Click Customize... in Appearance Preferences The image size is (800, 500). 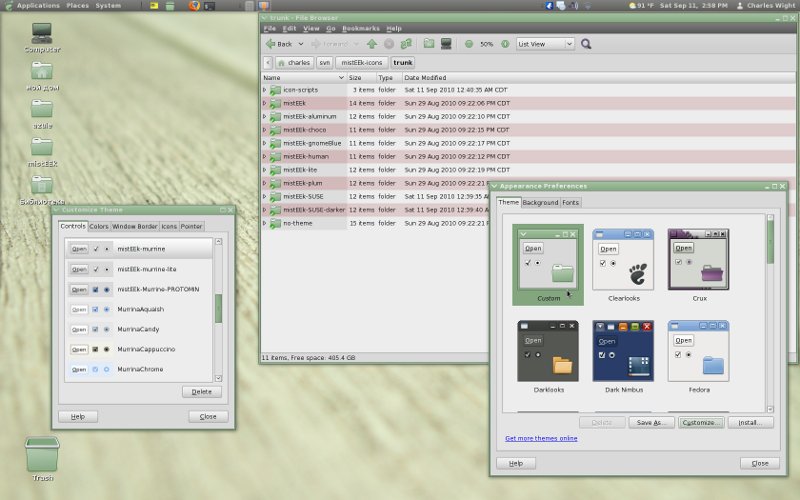(701, 422)
